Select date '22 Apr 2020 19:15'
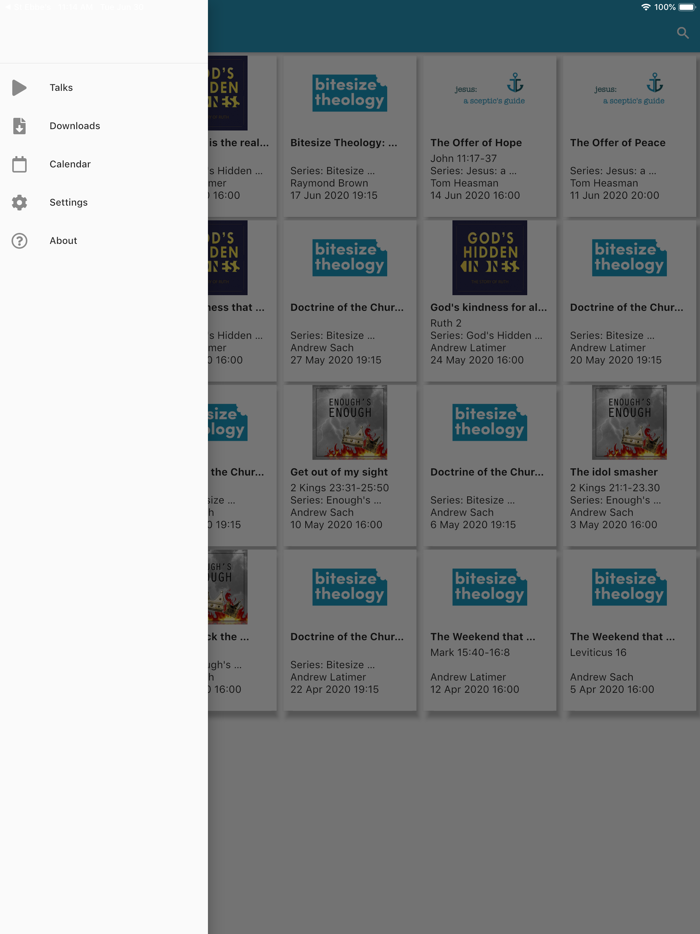Screen dimensions: 700x934 pyautogui.click(x=334, y=689)
